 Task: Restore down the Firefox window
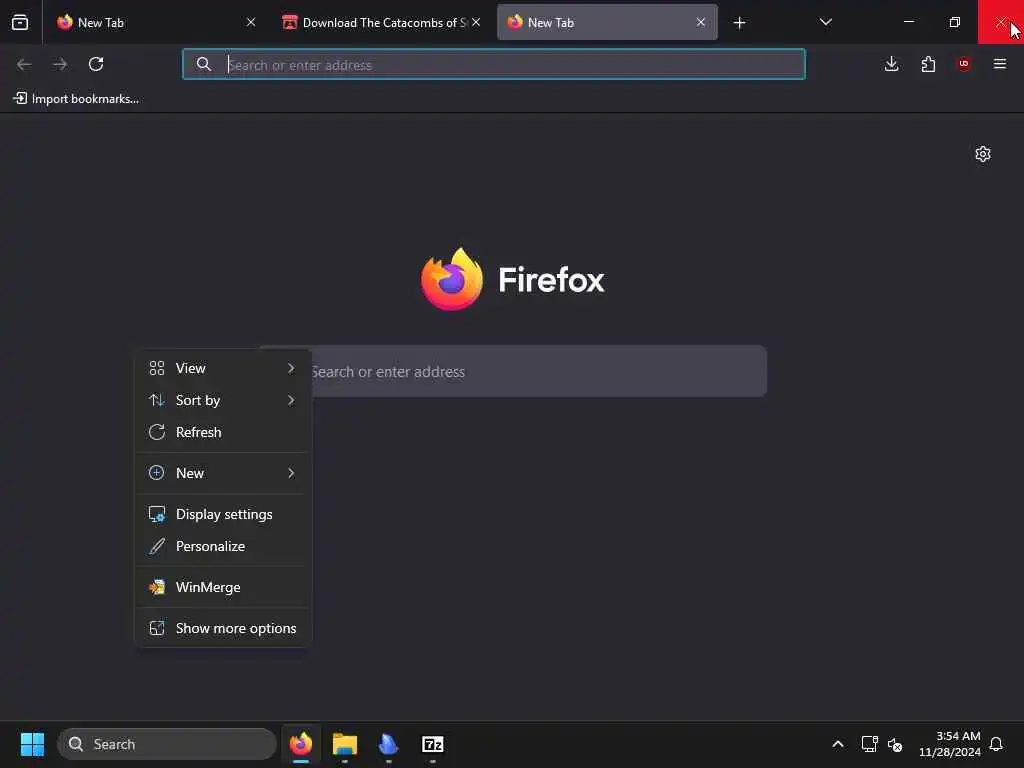click(x=955, y=22)
